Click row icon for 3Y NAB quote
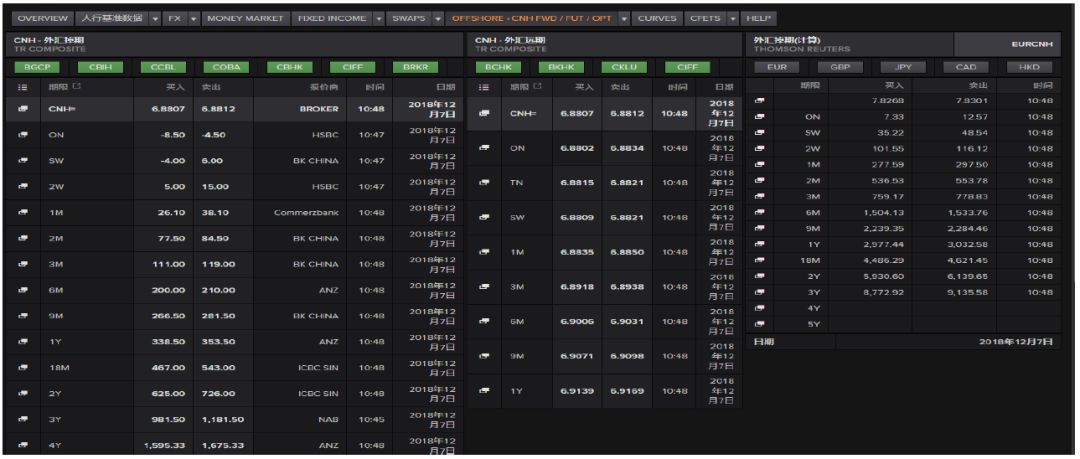1080x459 pixels. click(23, 420)
